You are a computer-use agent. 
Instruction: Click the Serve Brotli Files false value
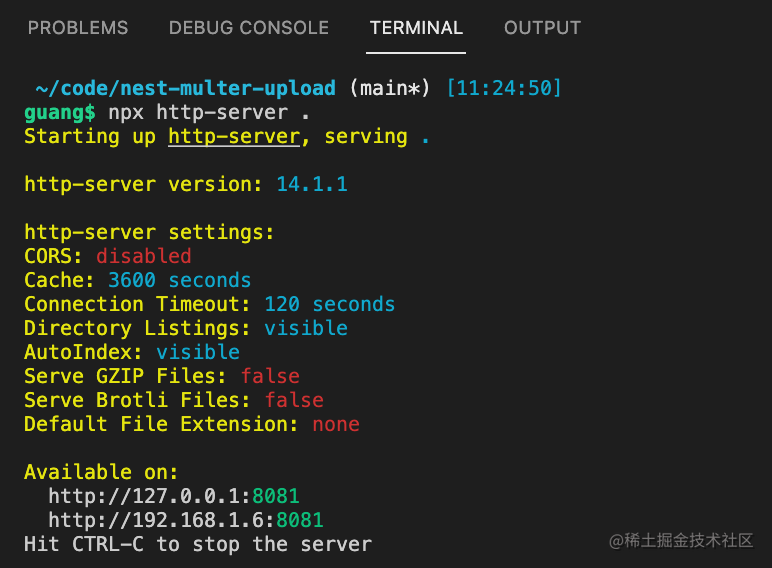tap(294, 400)
